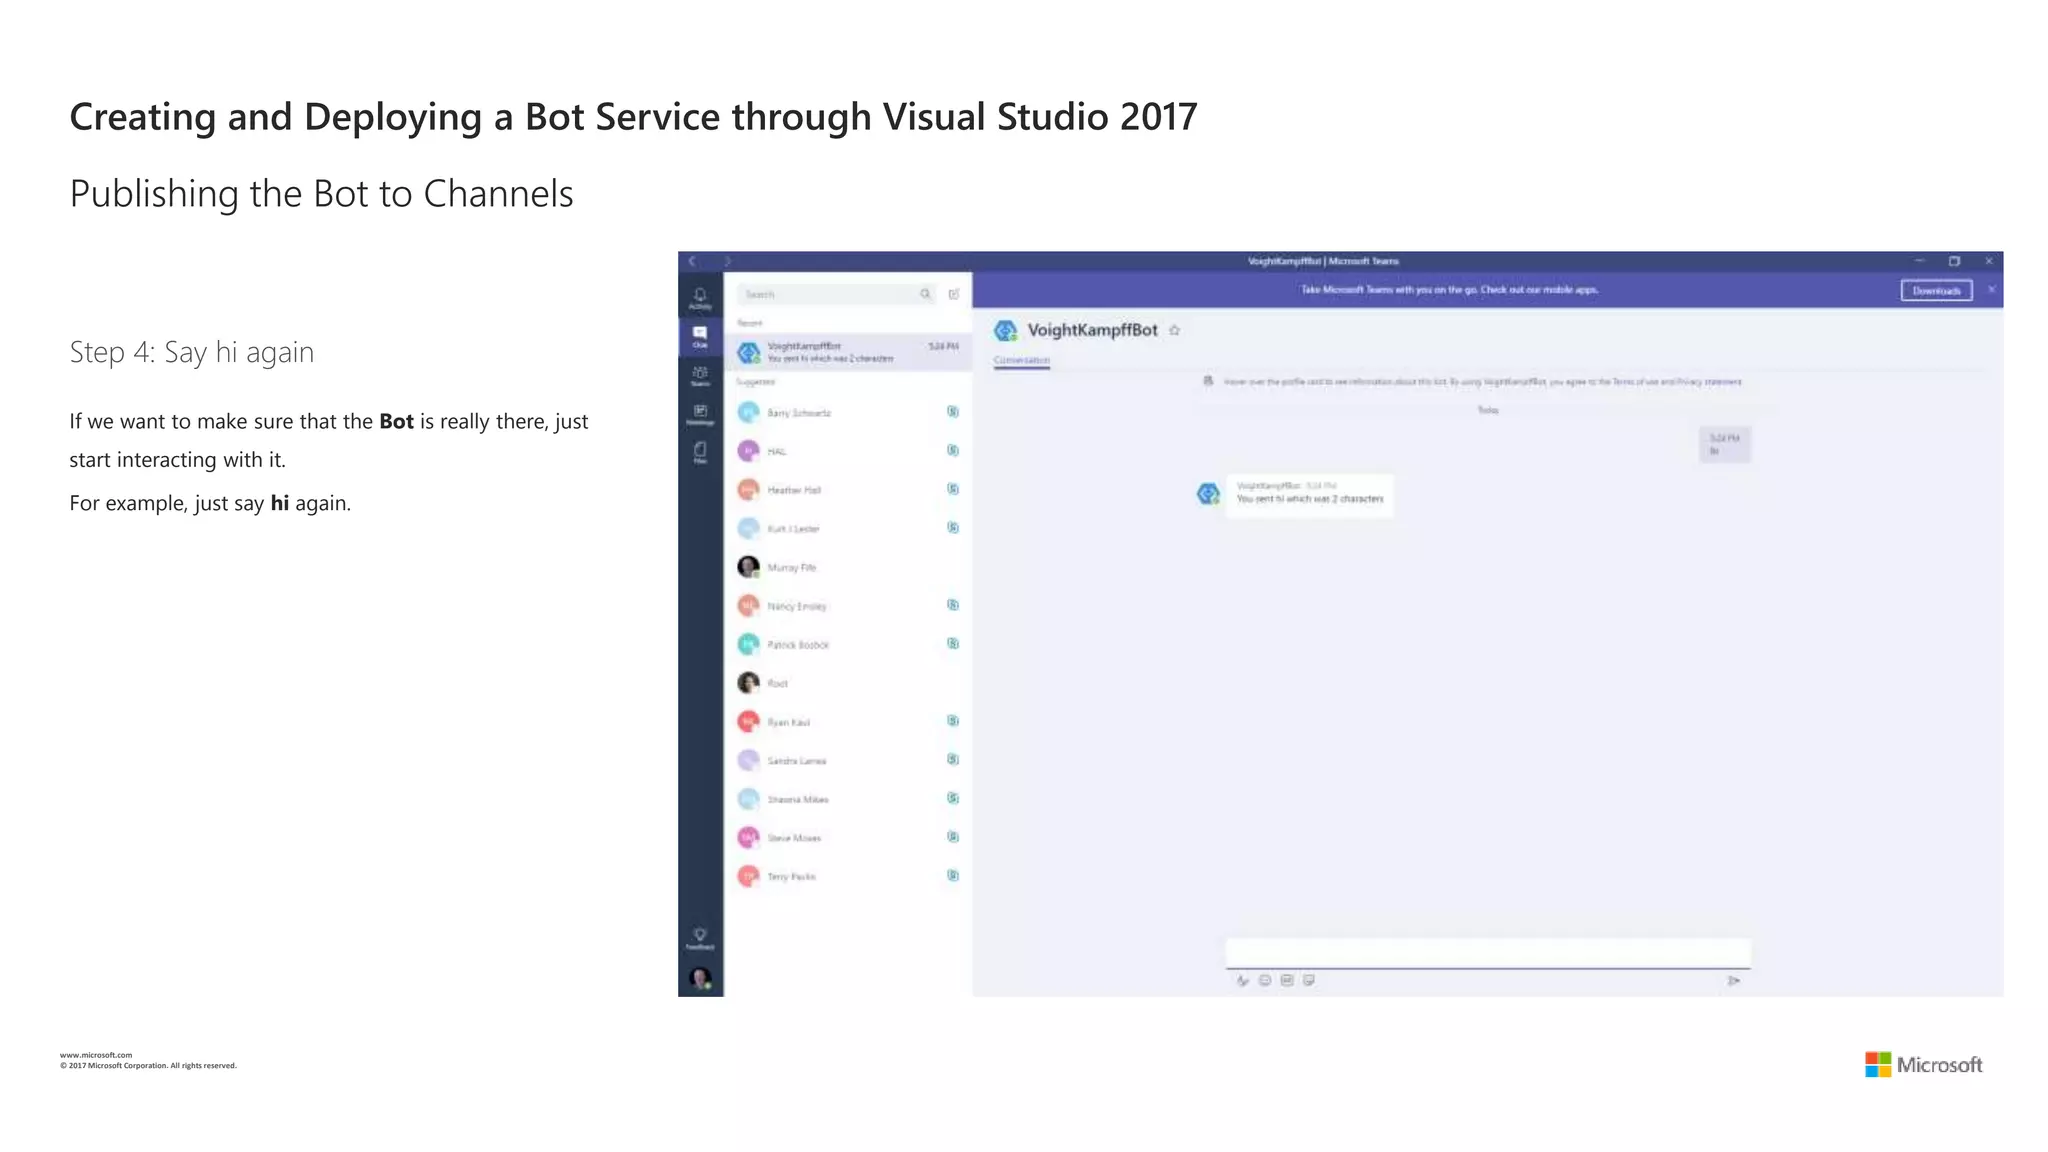Click the Downloads button in banner
The image size is (2048, 1152).
(x=1936, y=291)
